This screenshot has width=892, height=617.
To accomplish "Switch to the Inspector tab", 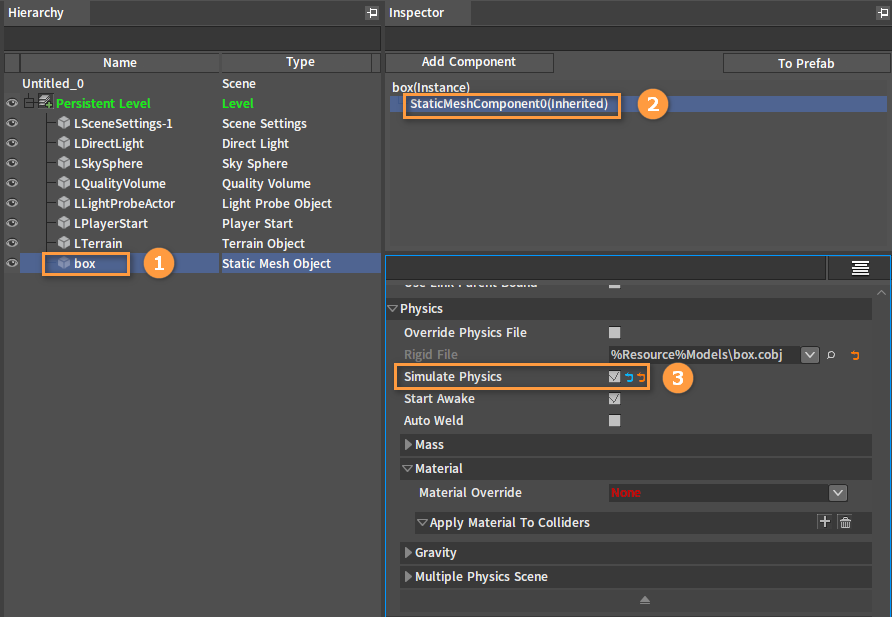I will (428, 13).
